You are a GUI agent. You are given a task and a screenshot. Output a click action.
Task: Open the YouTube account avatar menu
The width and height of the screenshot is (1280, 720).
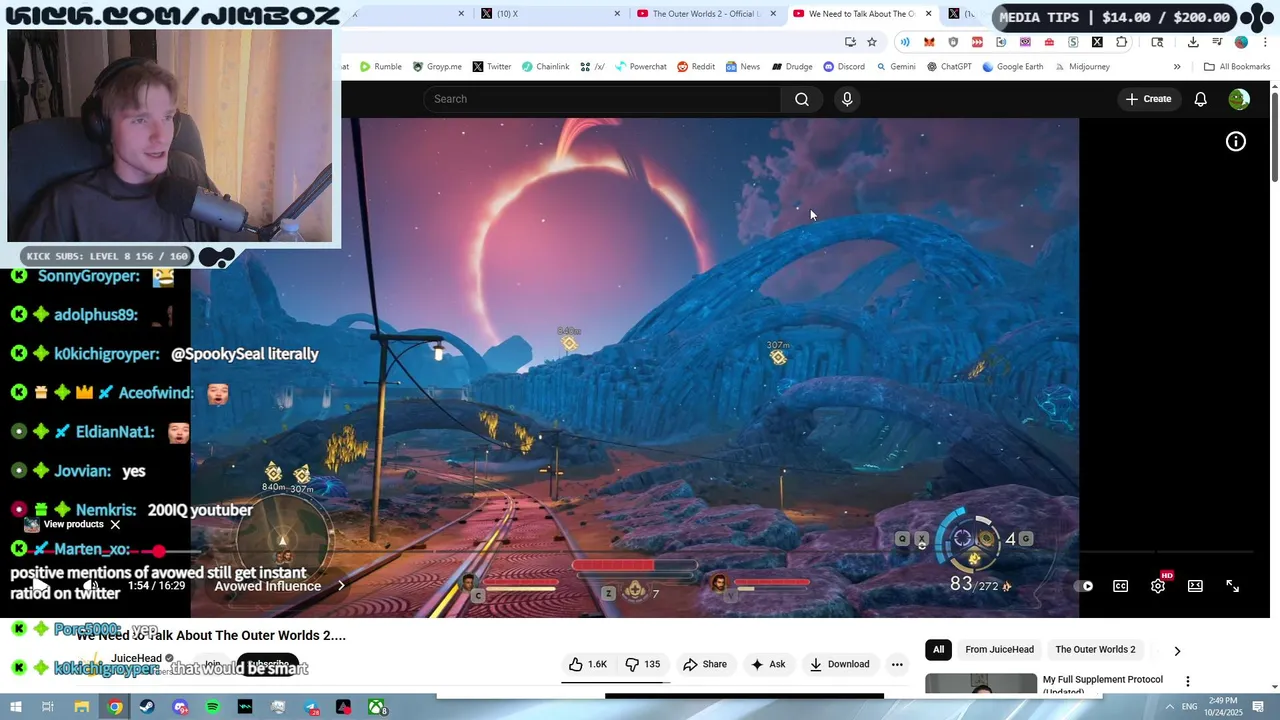(x=1239, y=99)
